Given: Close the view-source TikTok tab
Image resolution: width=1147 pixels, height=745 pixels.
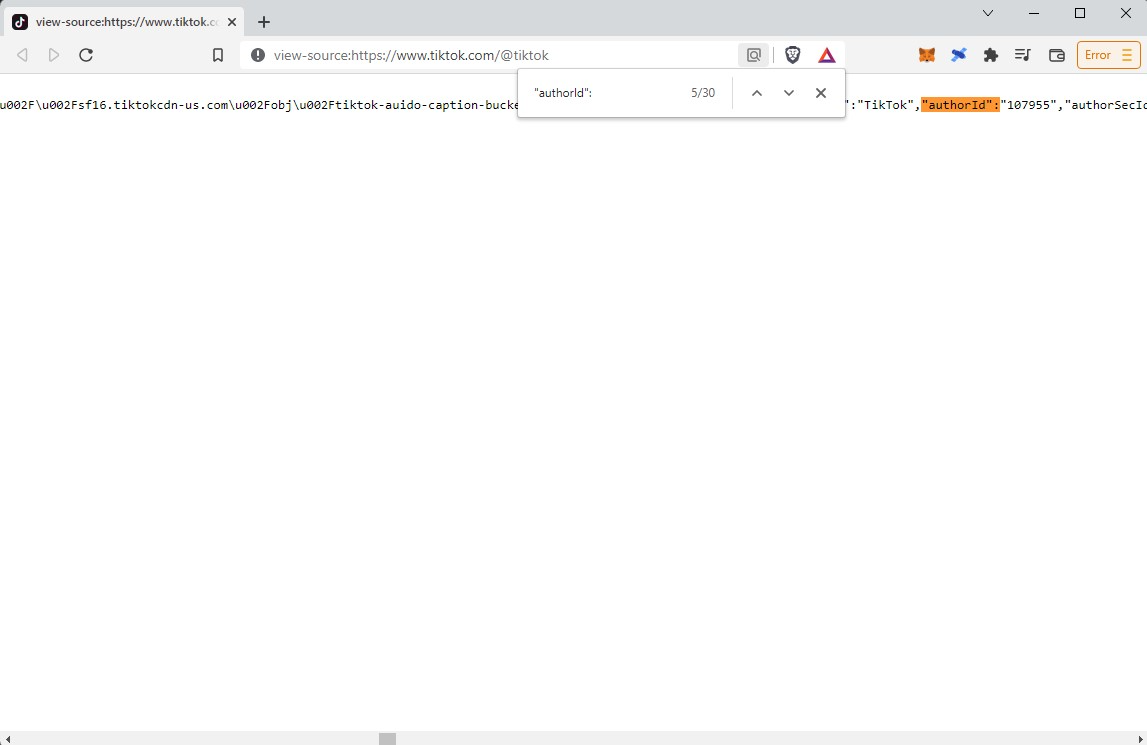Looking at the screenshot, I should pos(232,22).
